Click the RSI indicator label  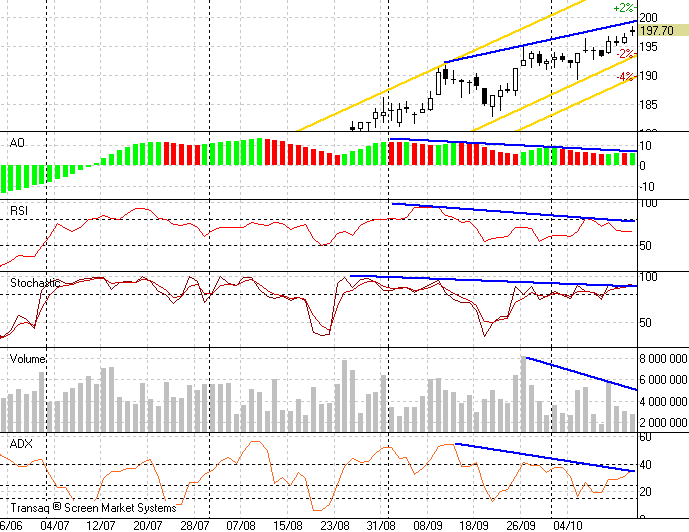pos(19,211)
